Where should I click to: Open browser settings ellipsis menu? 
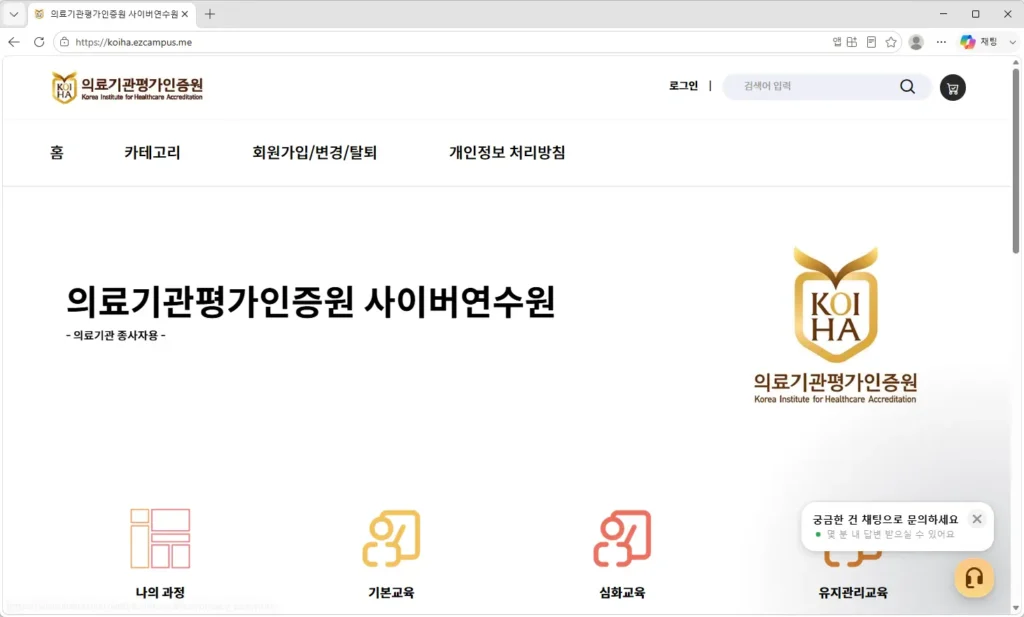click(x=941, y=42)
